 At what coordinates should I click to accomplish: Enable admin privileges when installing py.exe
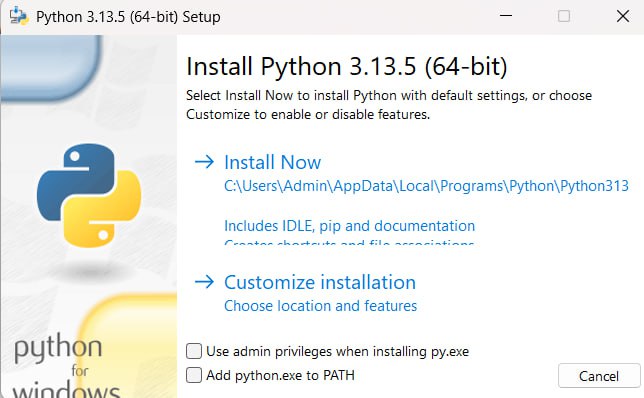[x=194, y=351]
